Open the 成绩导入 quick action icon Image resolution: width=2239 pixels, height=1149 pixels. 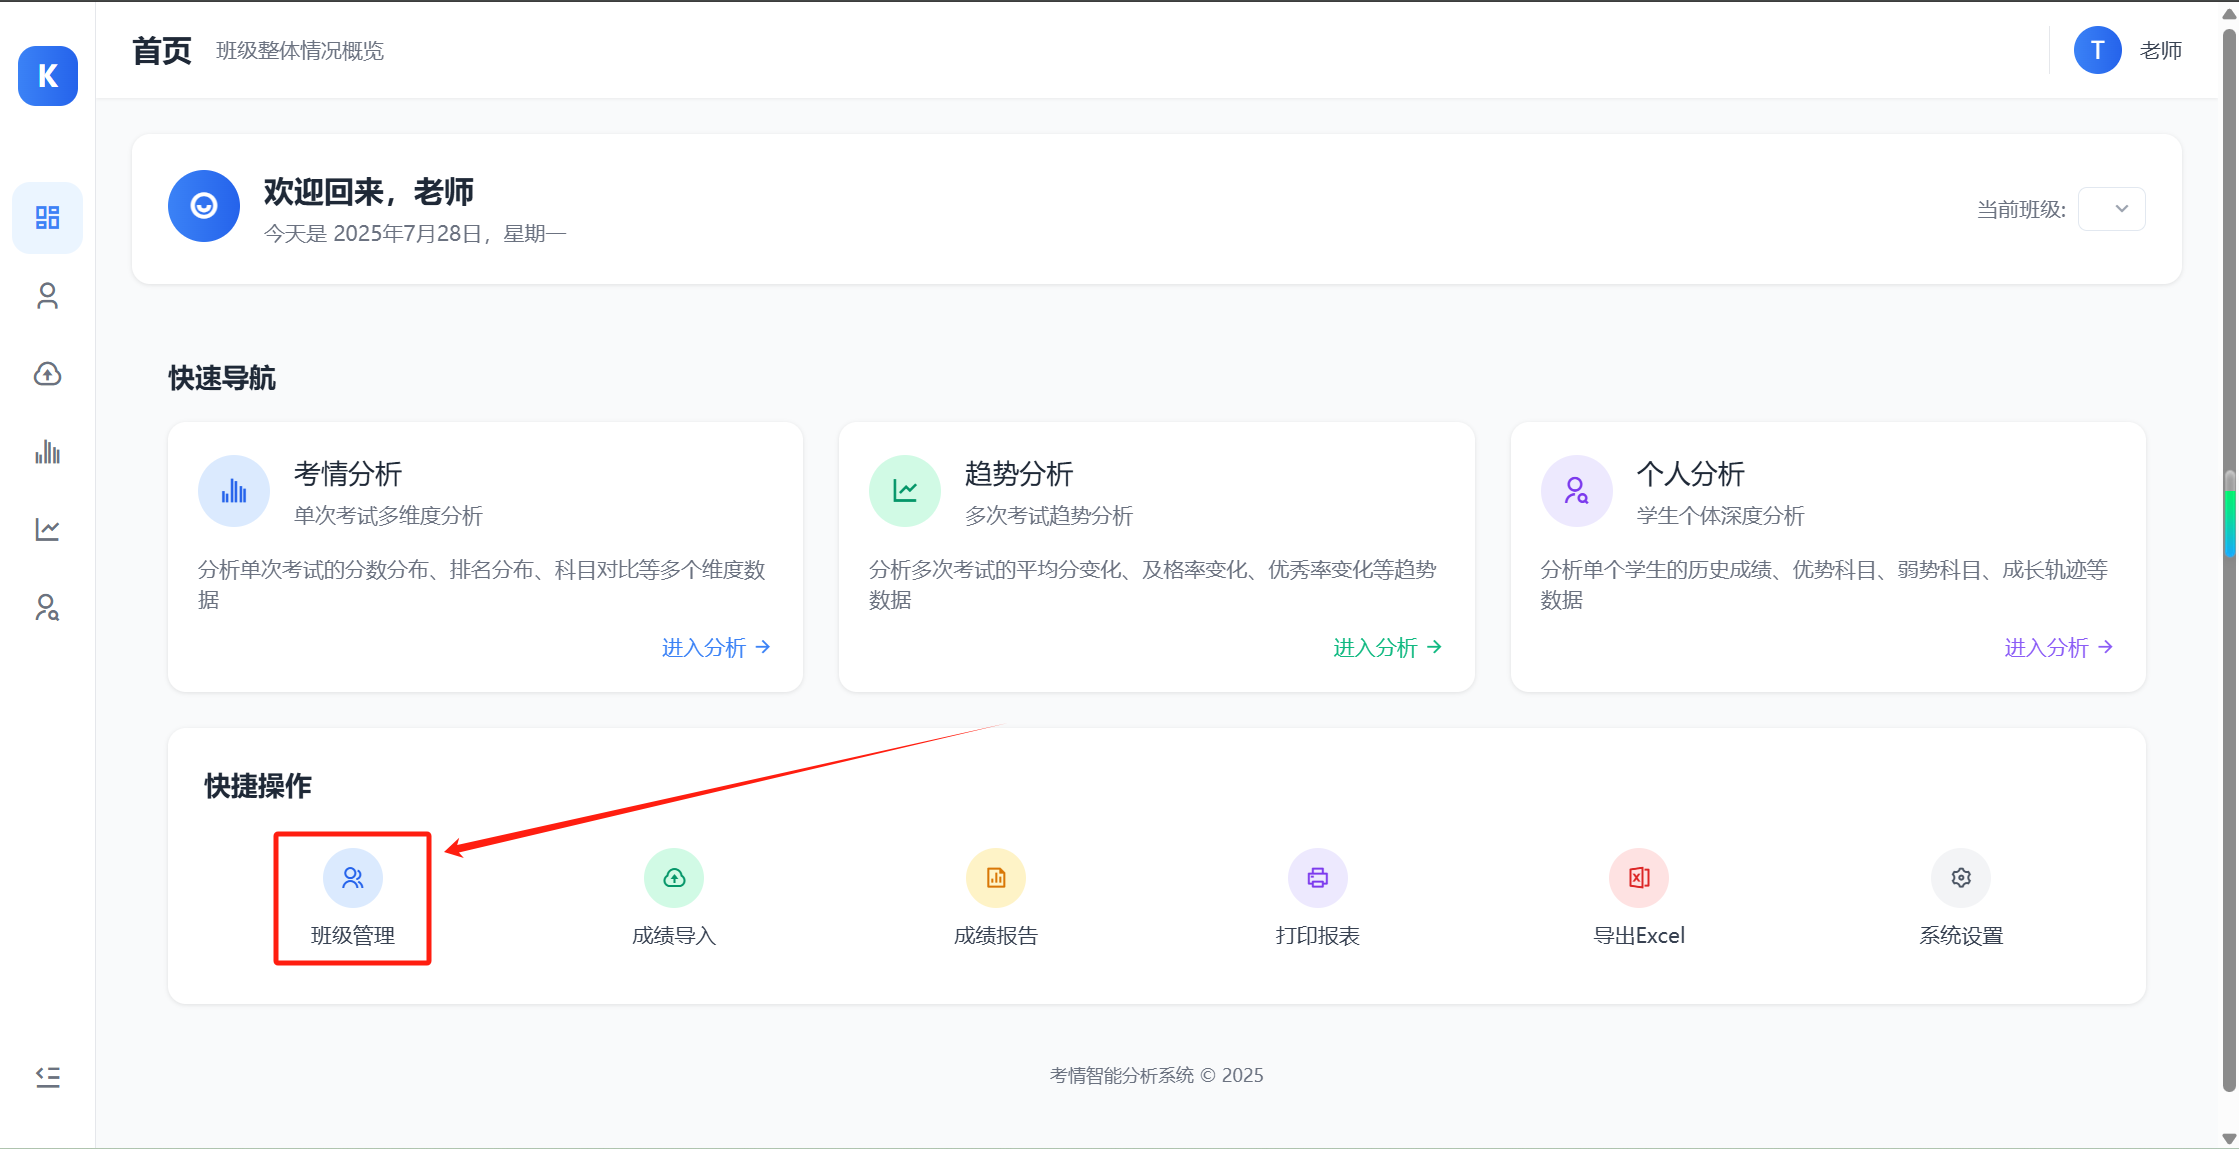(673, 878)
